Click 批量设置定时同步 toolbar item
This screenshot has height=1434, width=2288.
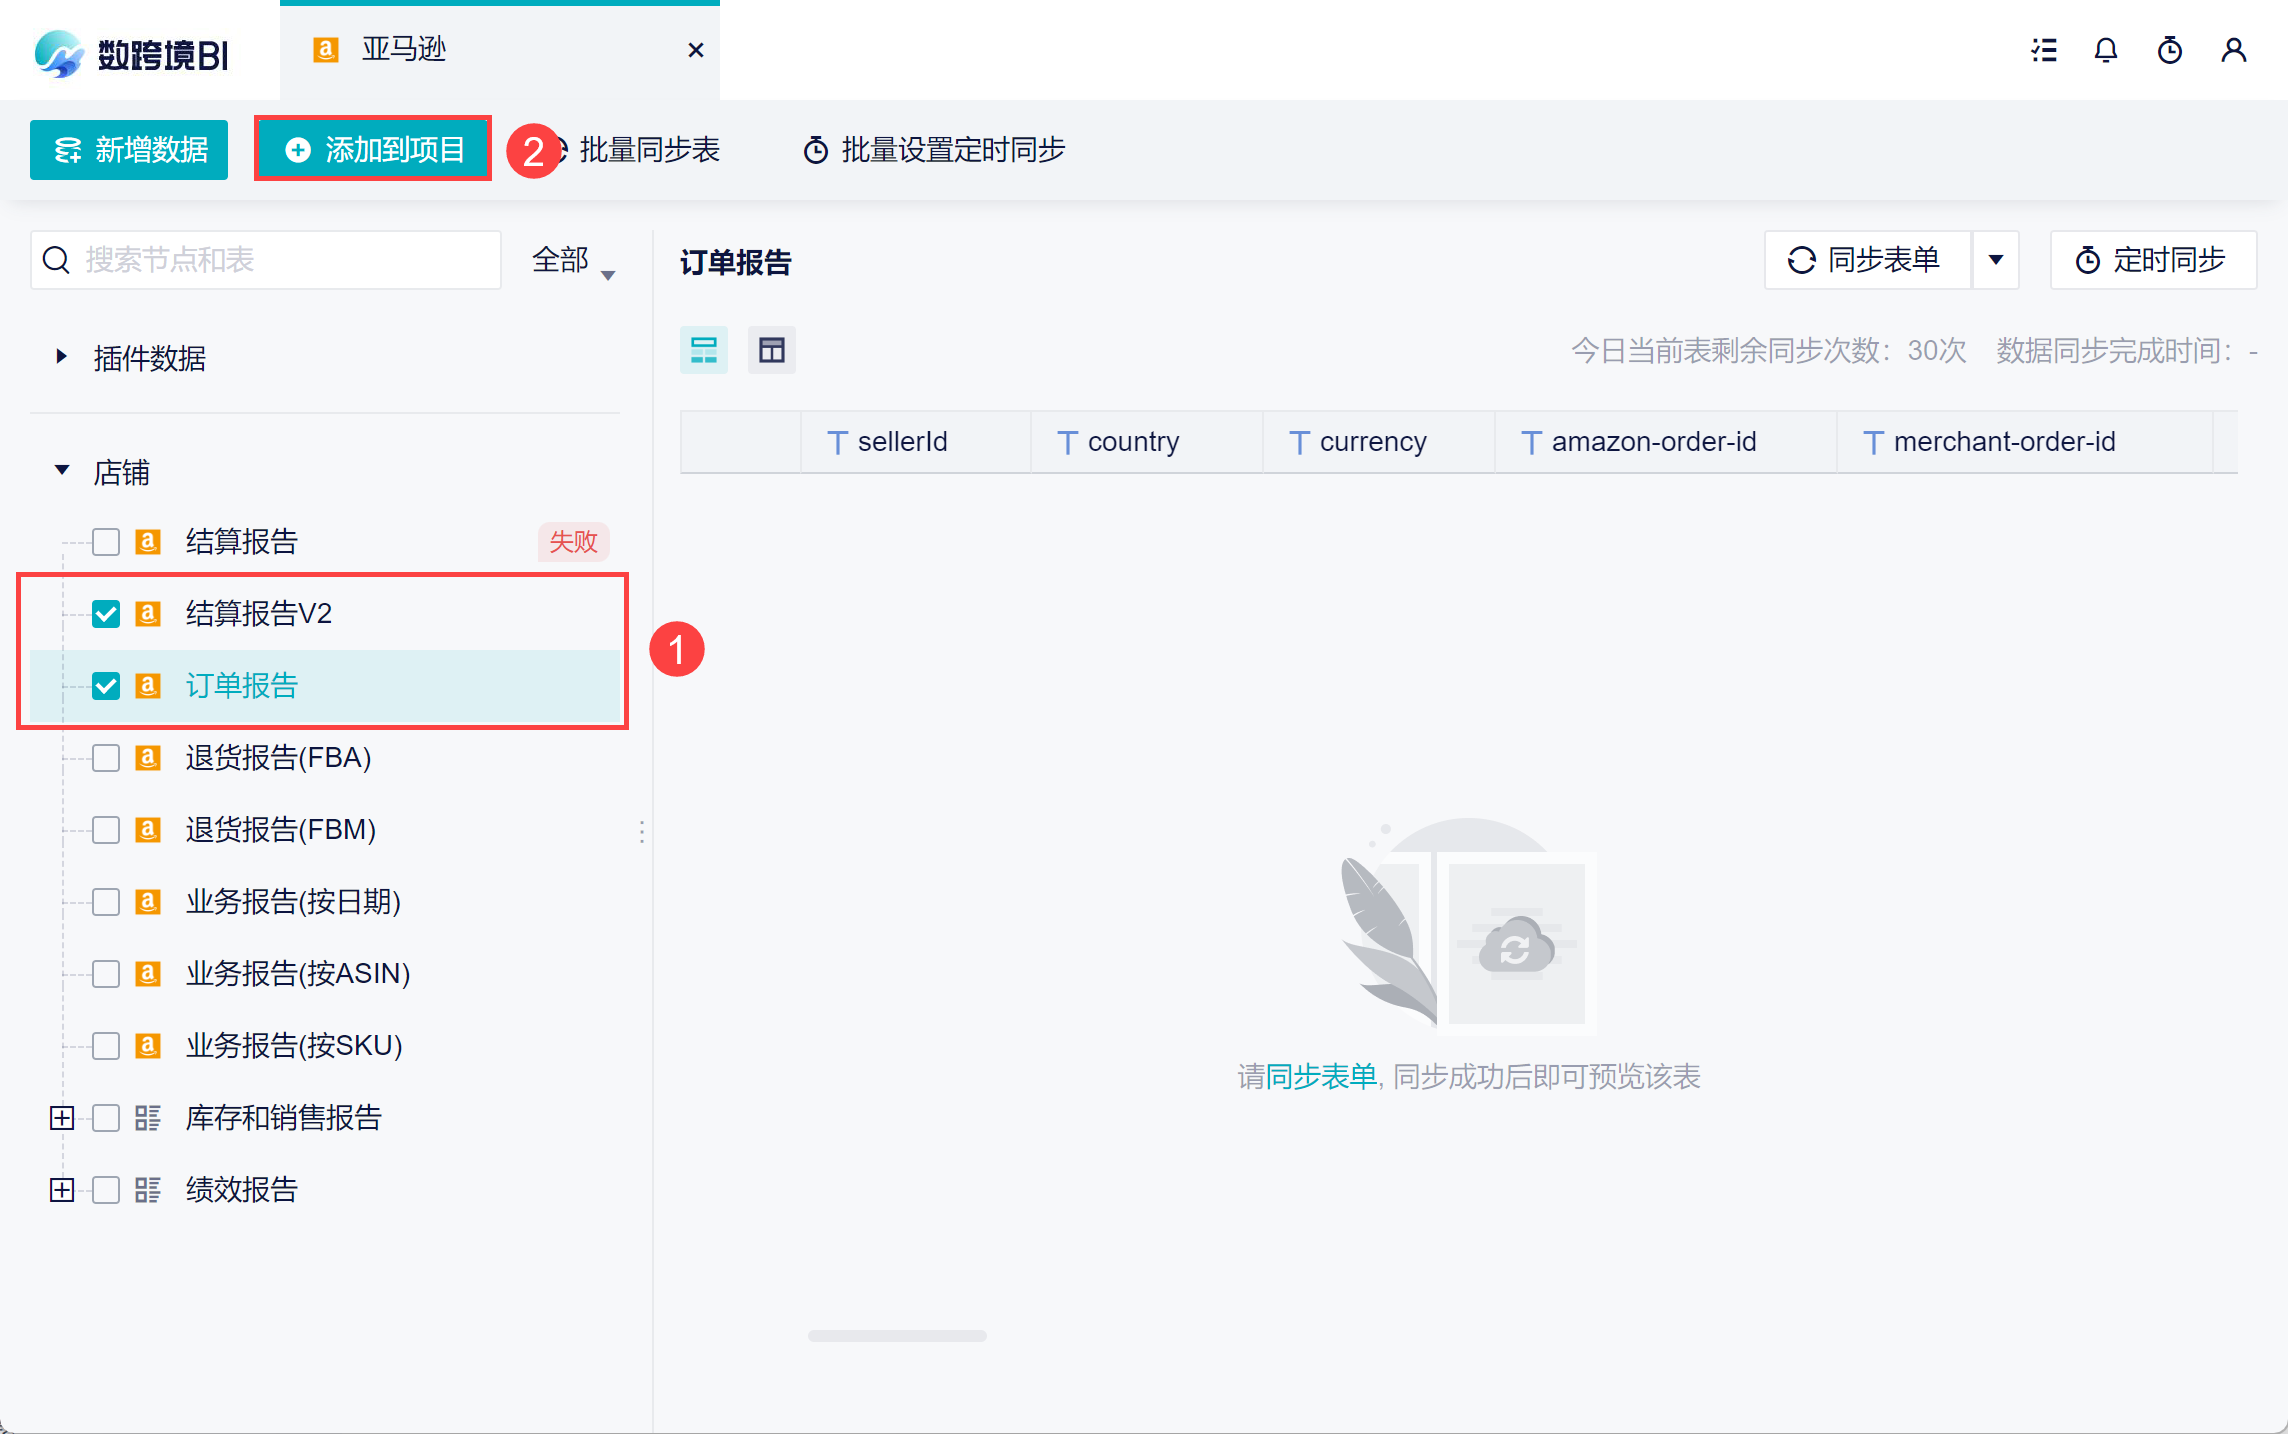coord(934,150)
